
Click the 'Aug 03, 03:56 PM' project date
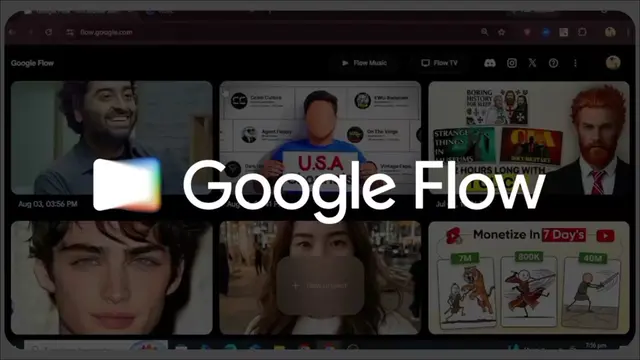coord(48,204)
